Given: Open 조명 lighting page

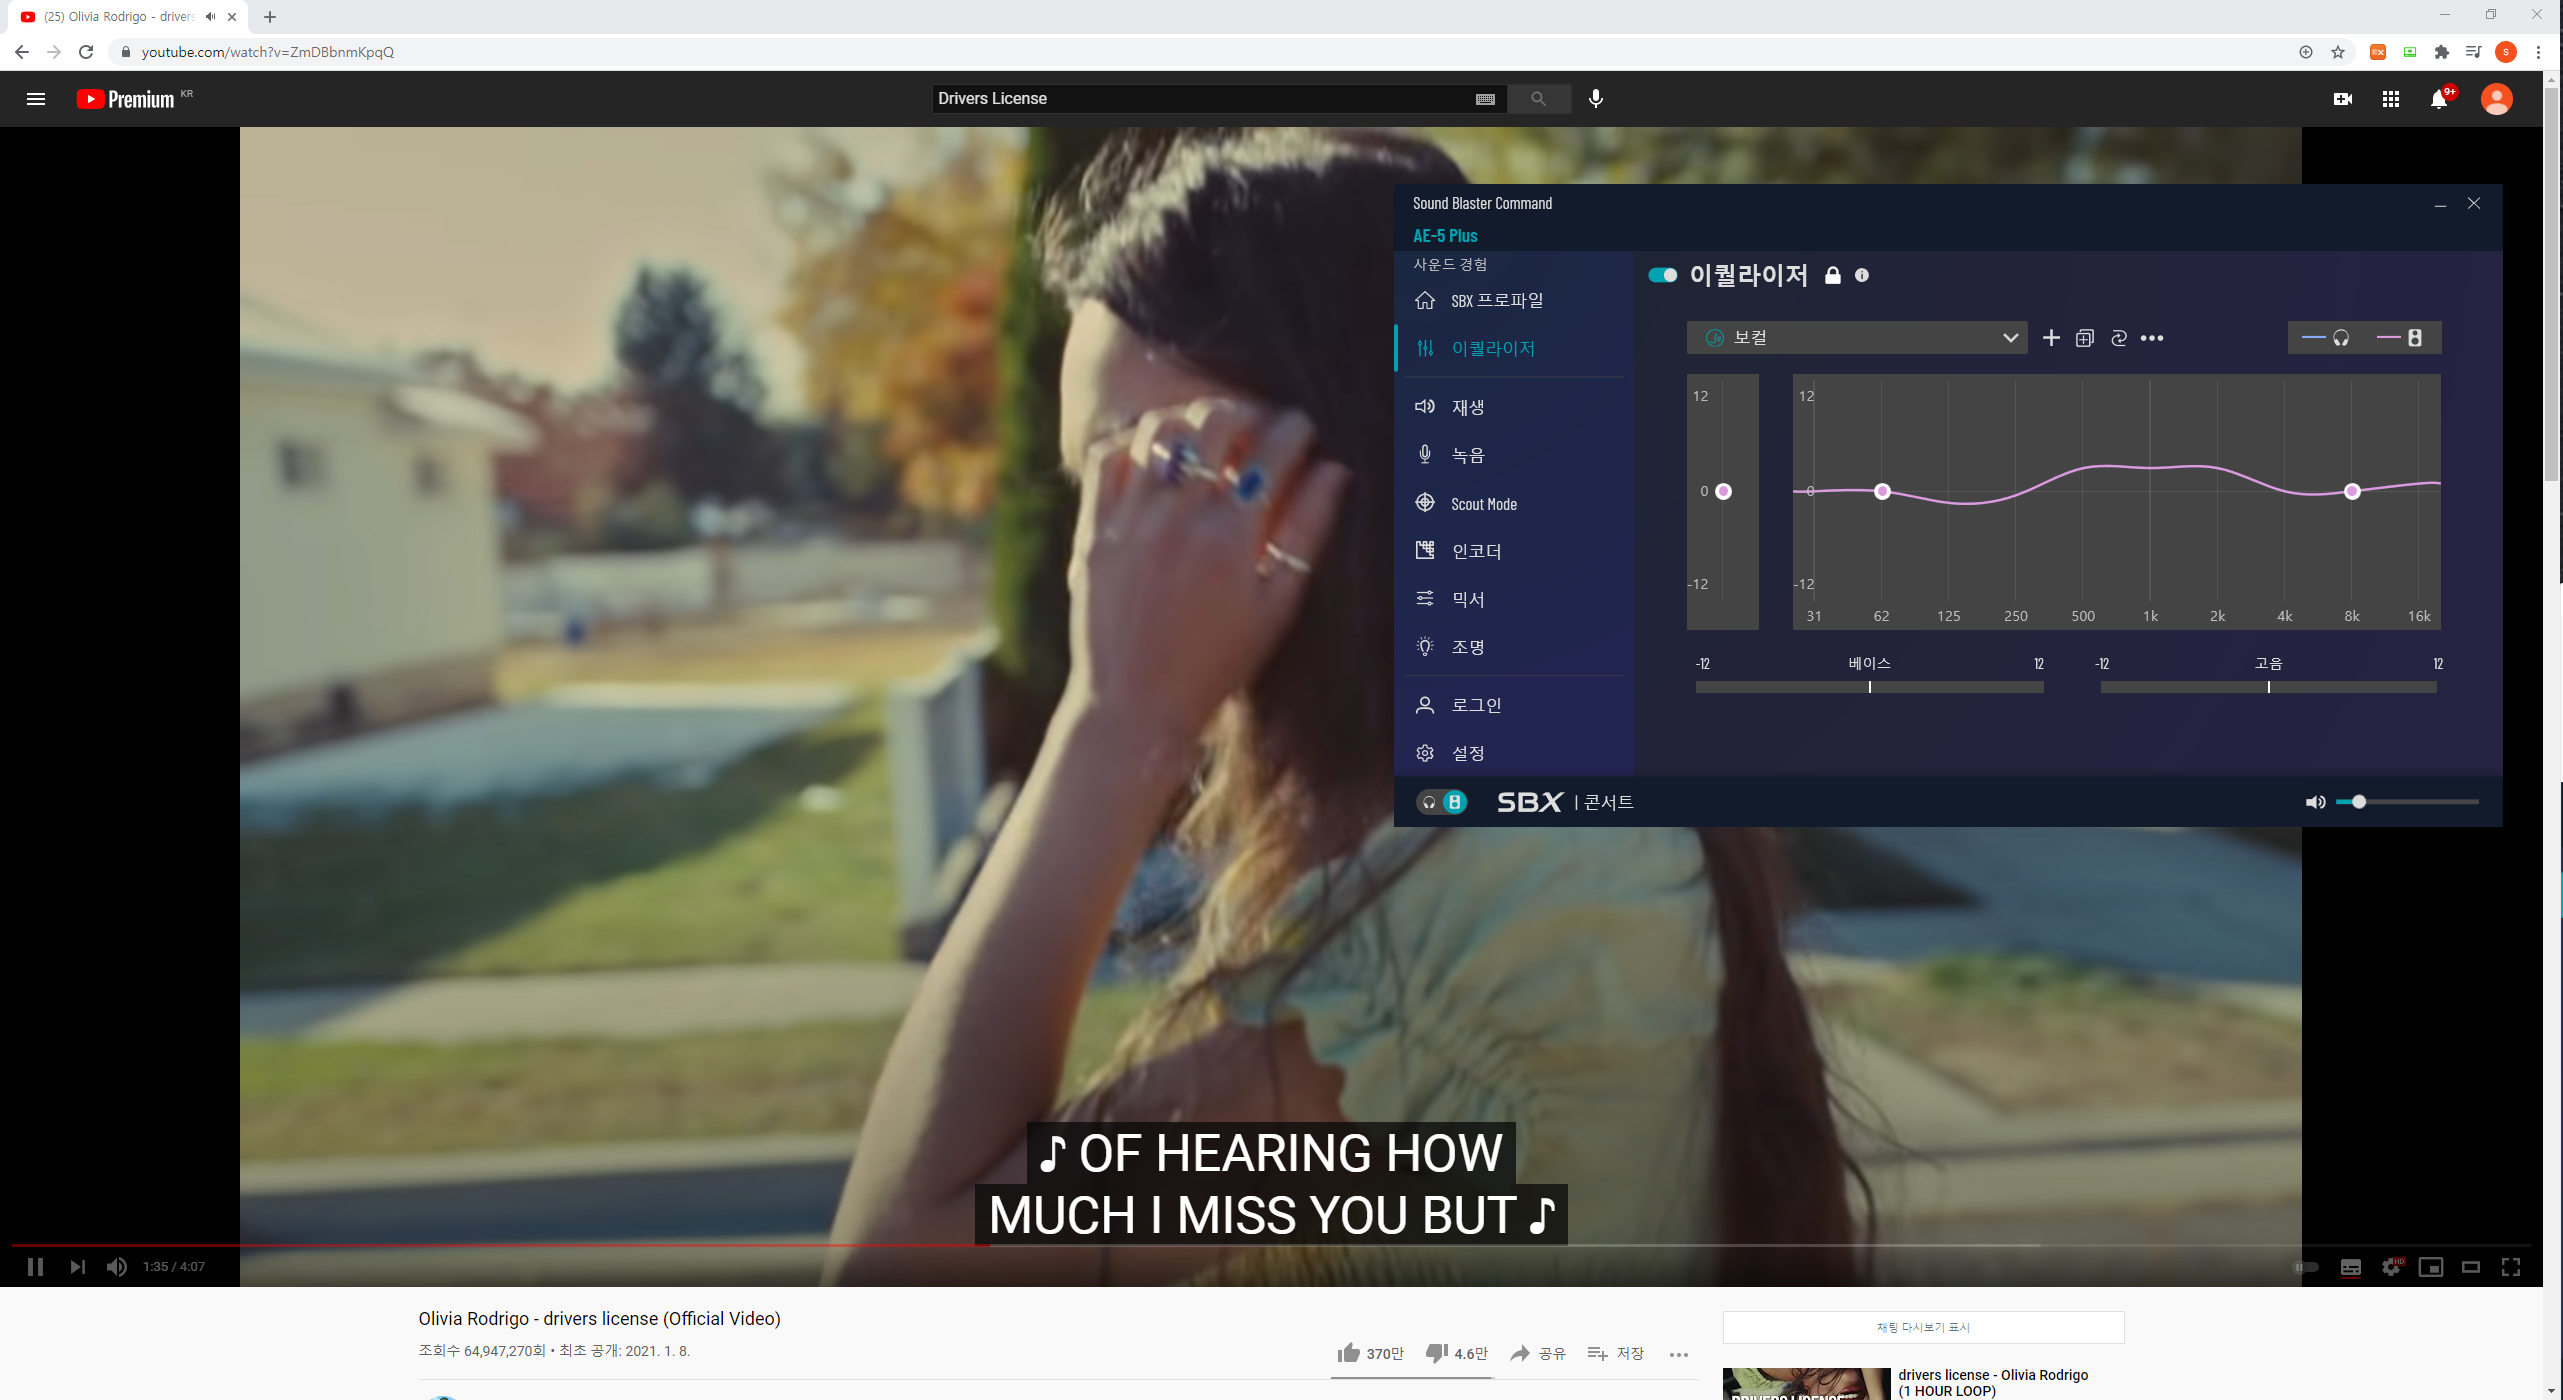Looking at the screenshot, I should (1514, 647).
